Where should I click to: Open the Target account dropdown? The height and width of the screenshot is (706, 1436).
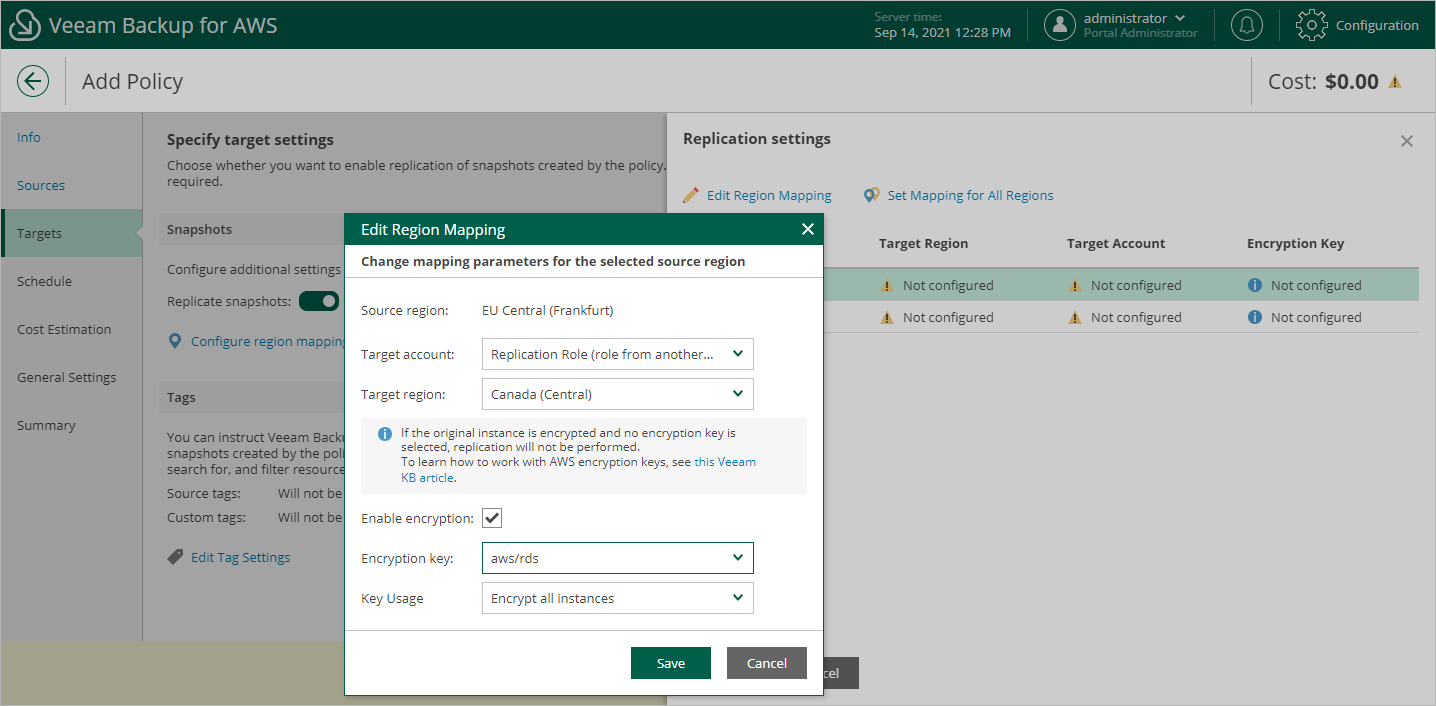click(x=617, y=354)
